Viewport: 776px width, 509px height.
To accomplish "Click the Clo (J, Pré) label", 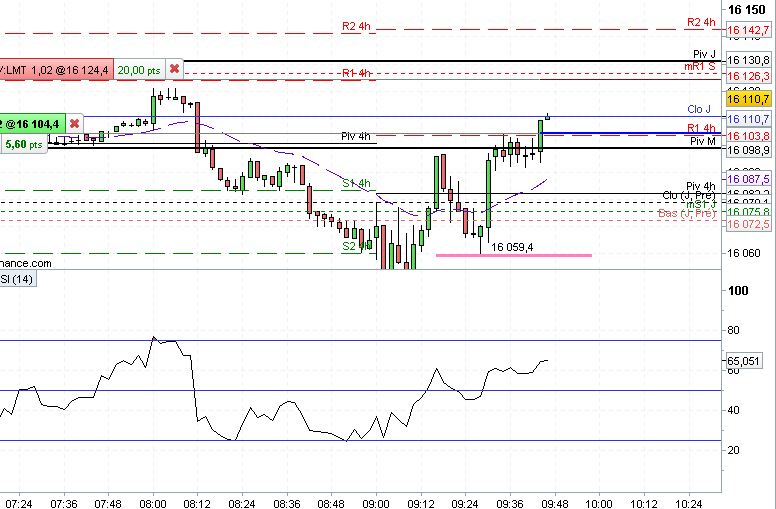I will 689,196.
